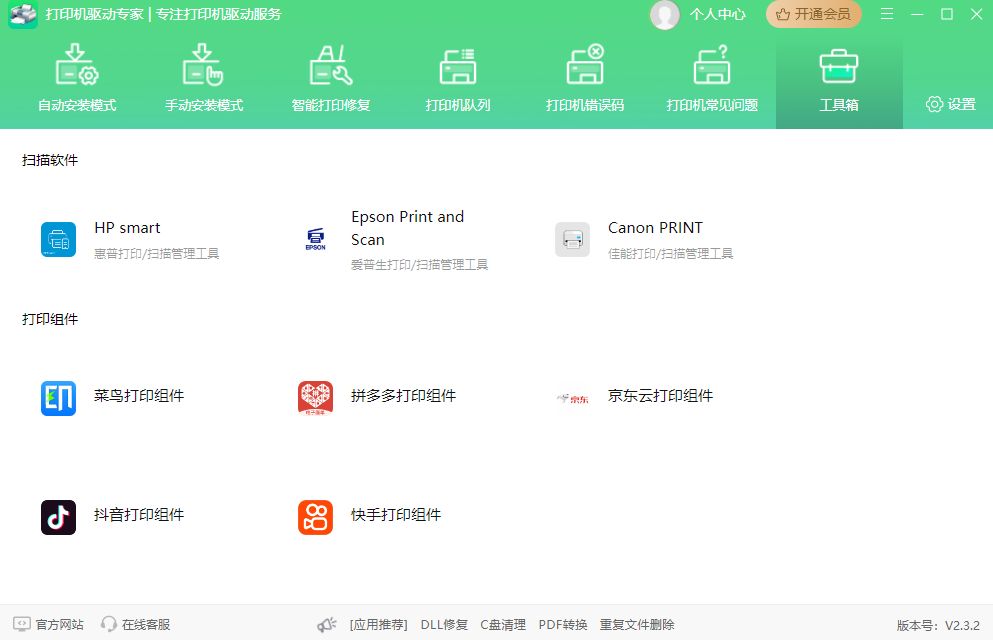
Task: Select the 京东云打印组件 icon
Action: [572, 398]
